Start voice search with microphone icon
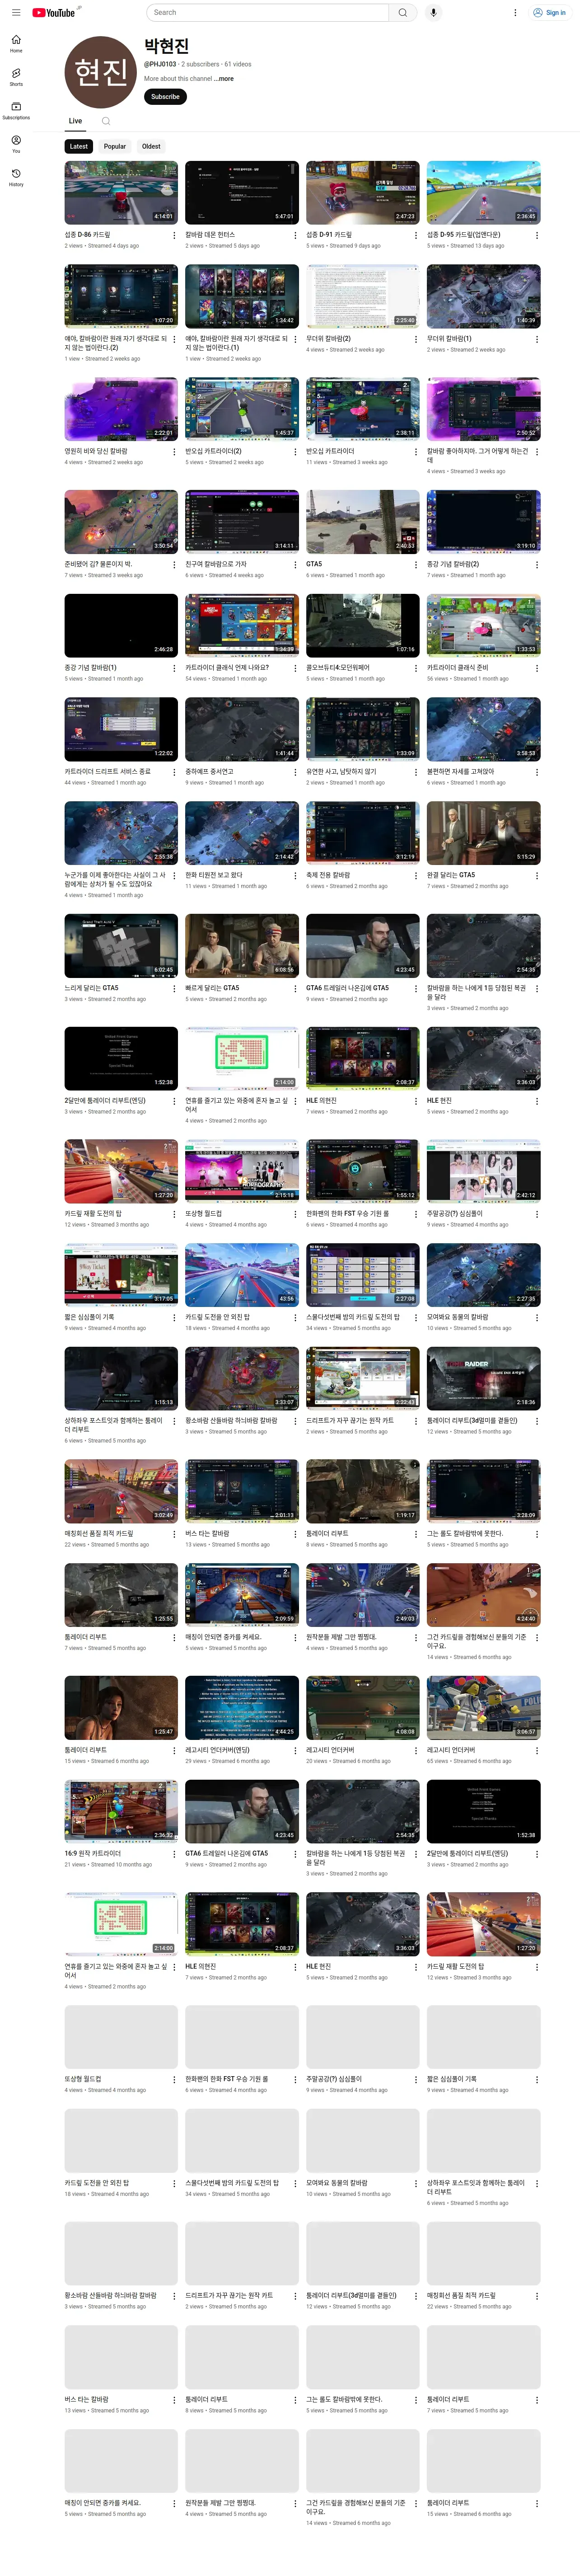This screenshot has height=2576, width=580. [433, 13]
